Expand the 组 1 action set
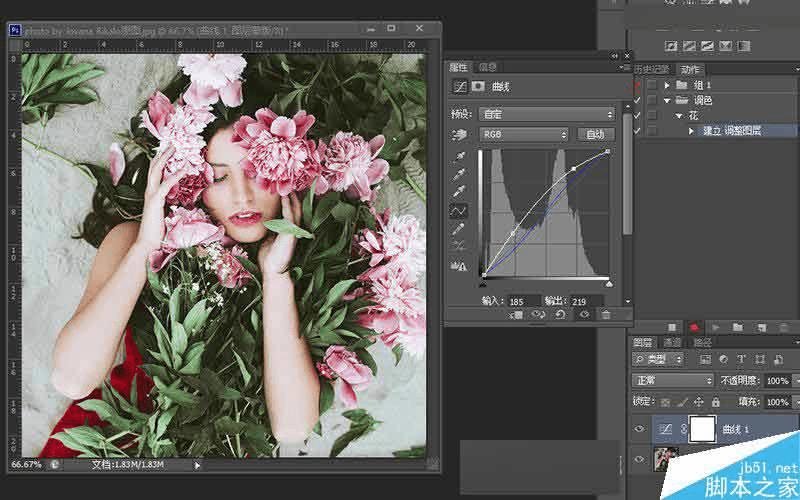The image size is (800, 500). pos(667,85)
